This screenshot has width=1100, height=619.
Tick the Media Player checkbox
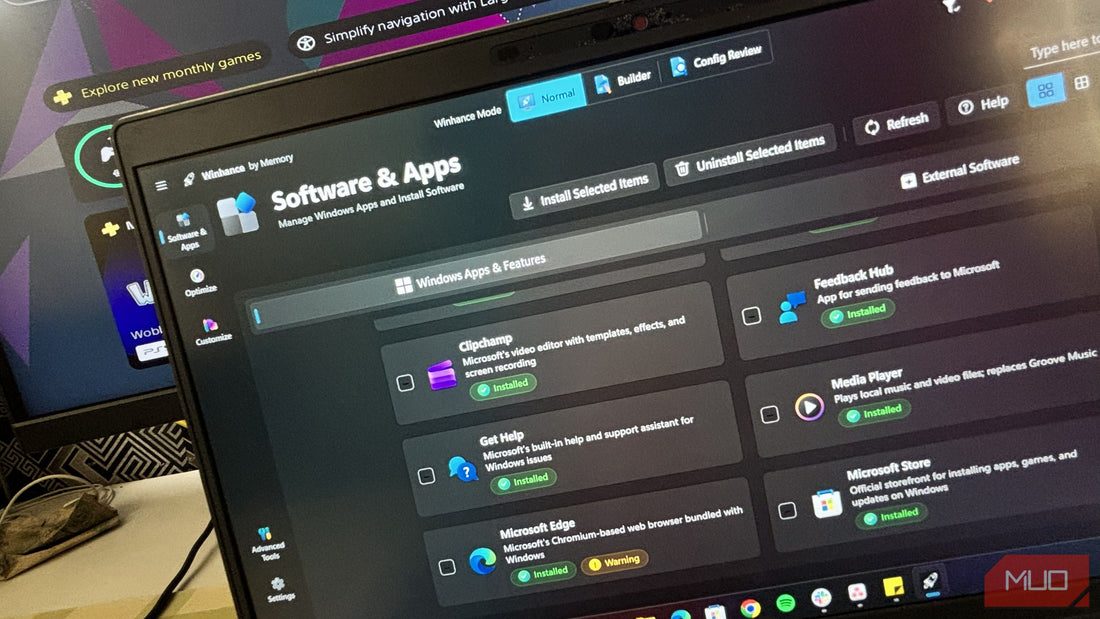coord(770,414)
